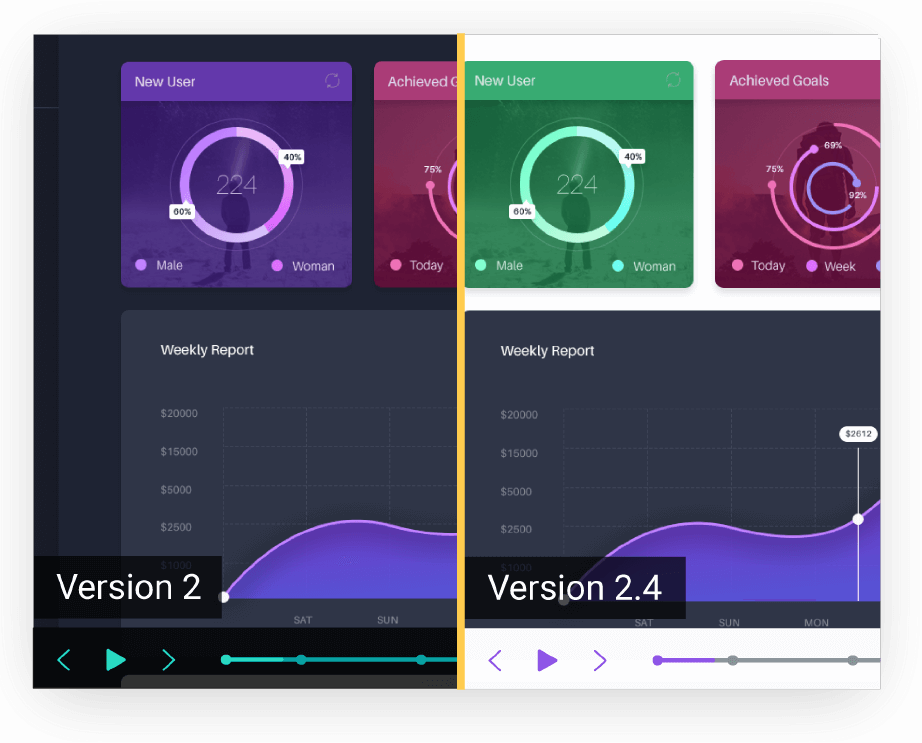Click the Version 2.4 caption label
922x743 pixels.
(575, 588)
